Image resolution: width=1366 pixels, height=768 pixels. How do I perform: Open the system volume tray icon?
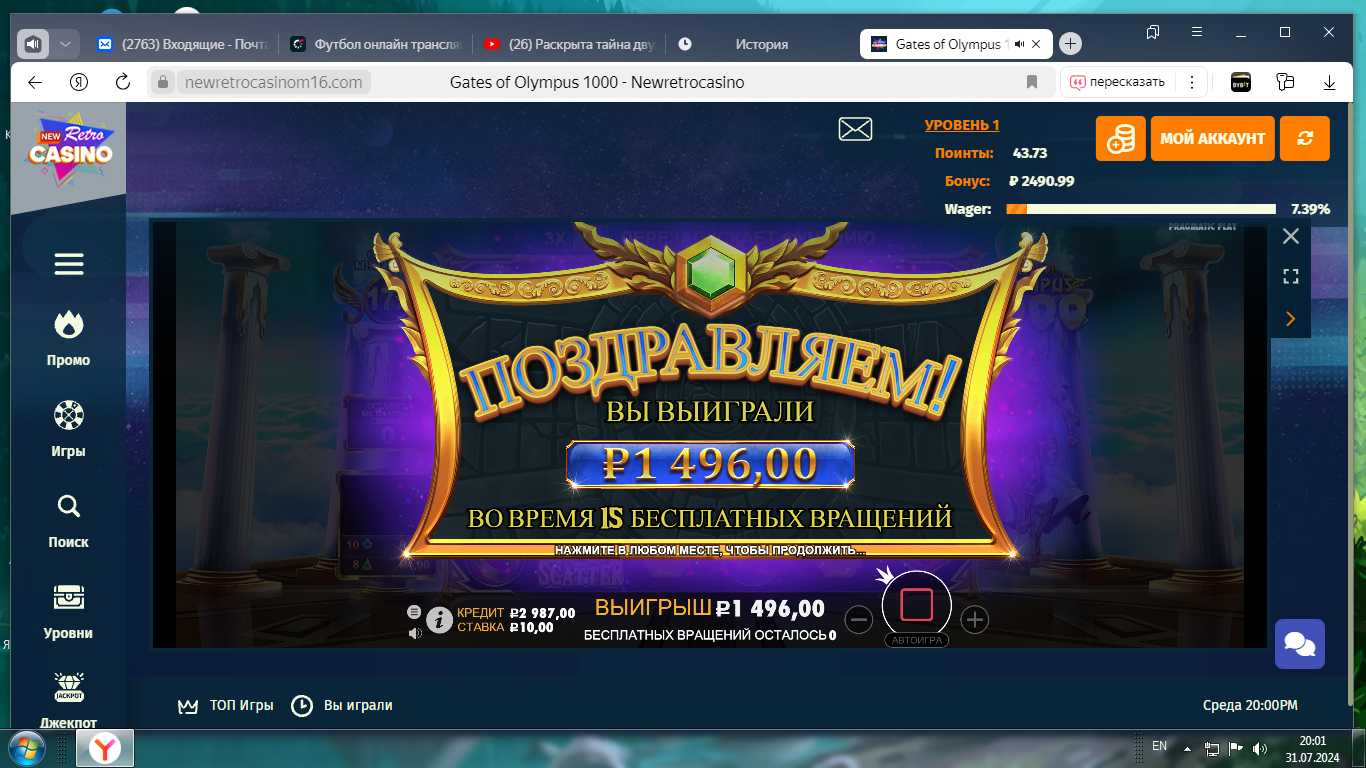(x=1260, y=748)
